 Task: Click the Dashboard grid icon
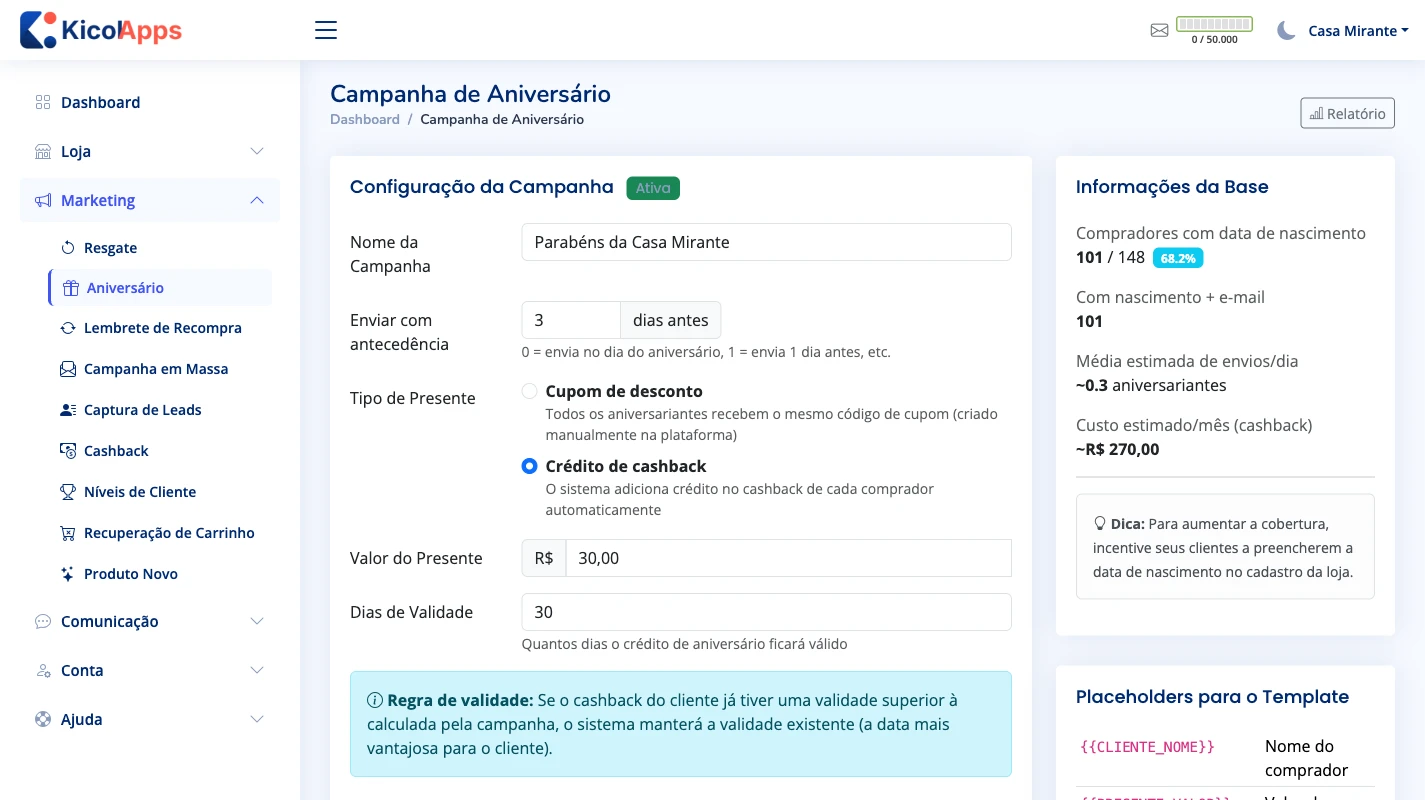tap(42, 102)
